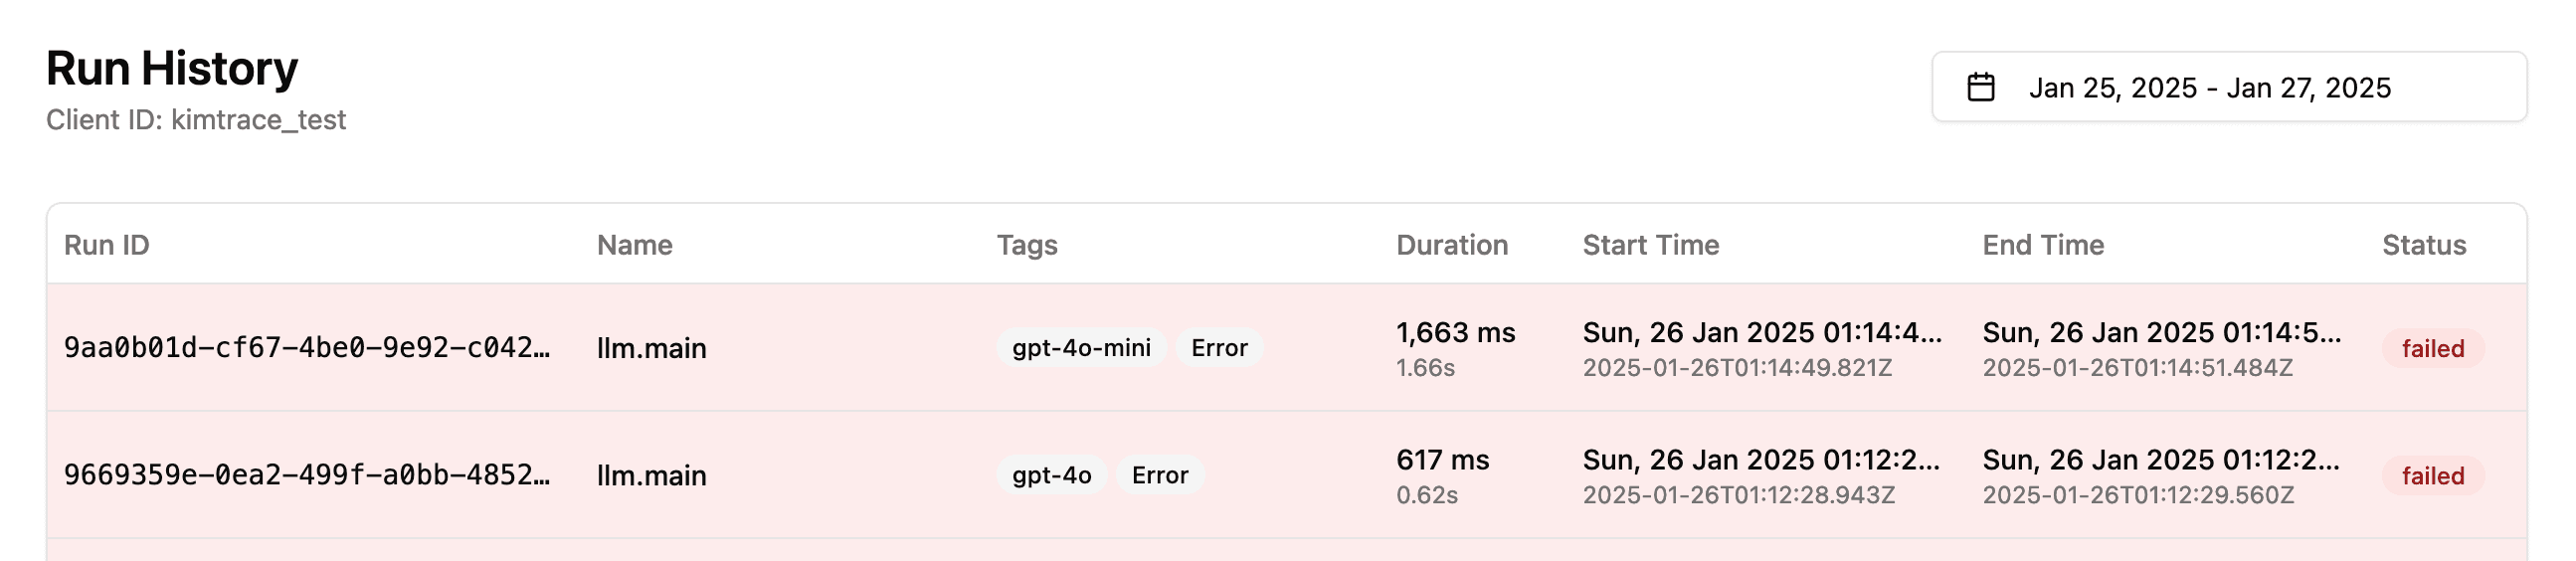
Task: Click the Status column header
Action: coord(2424,245)
